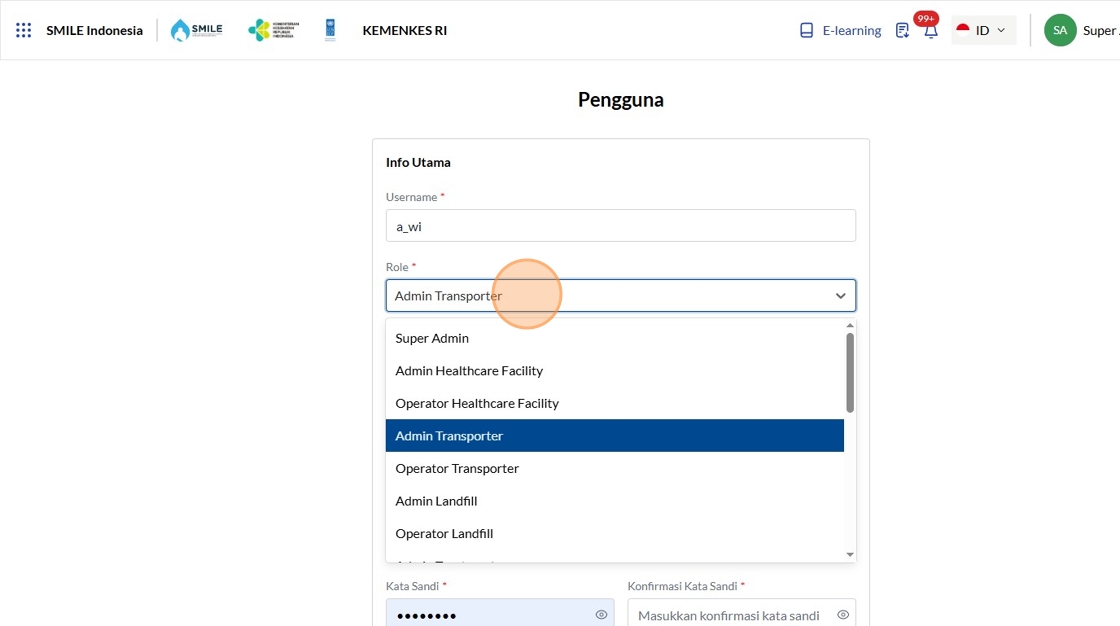Image resolution: width=1120 pixels, height=626 pixels.
Task: Collapse the Role dropdown using its chevron
Action: (x=840, y=296)
